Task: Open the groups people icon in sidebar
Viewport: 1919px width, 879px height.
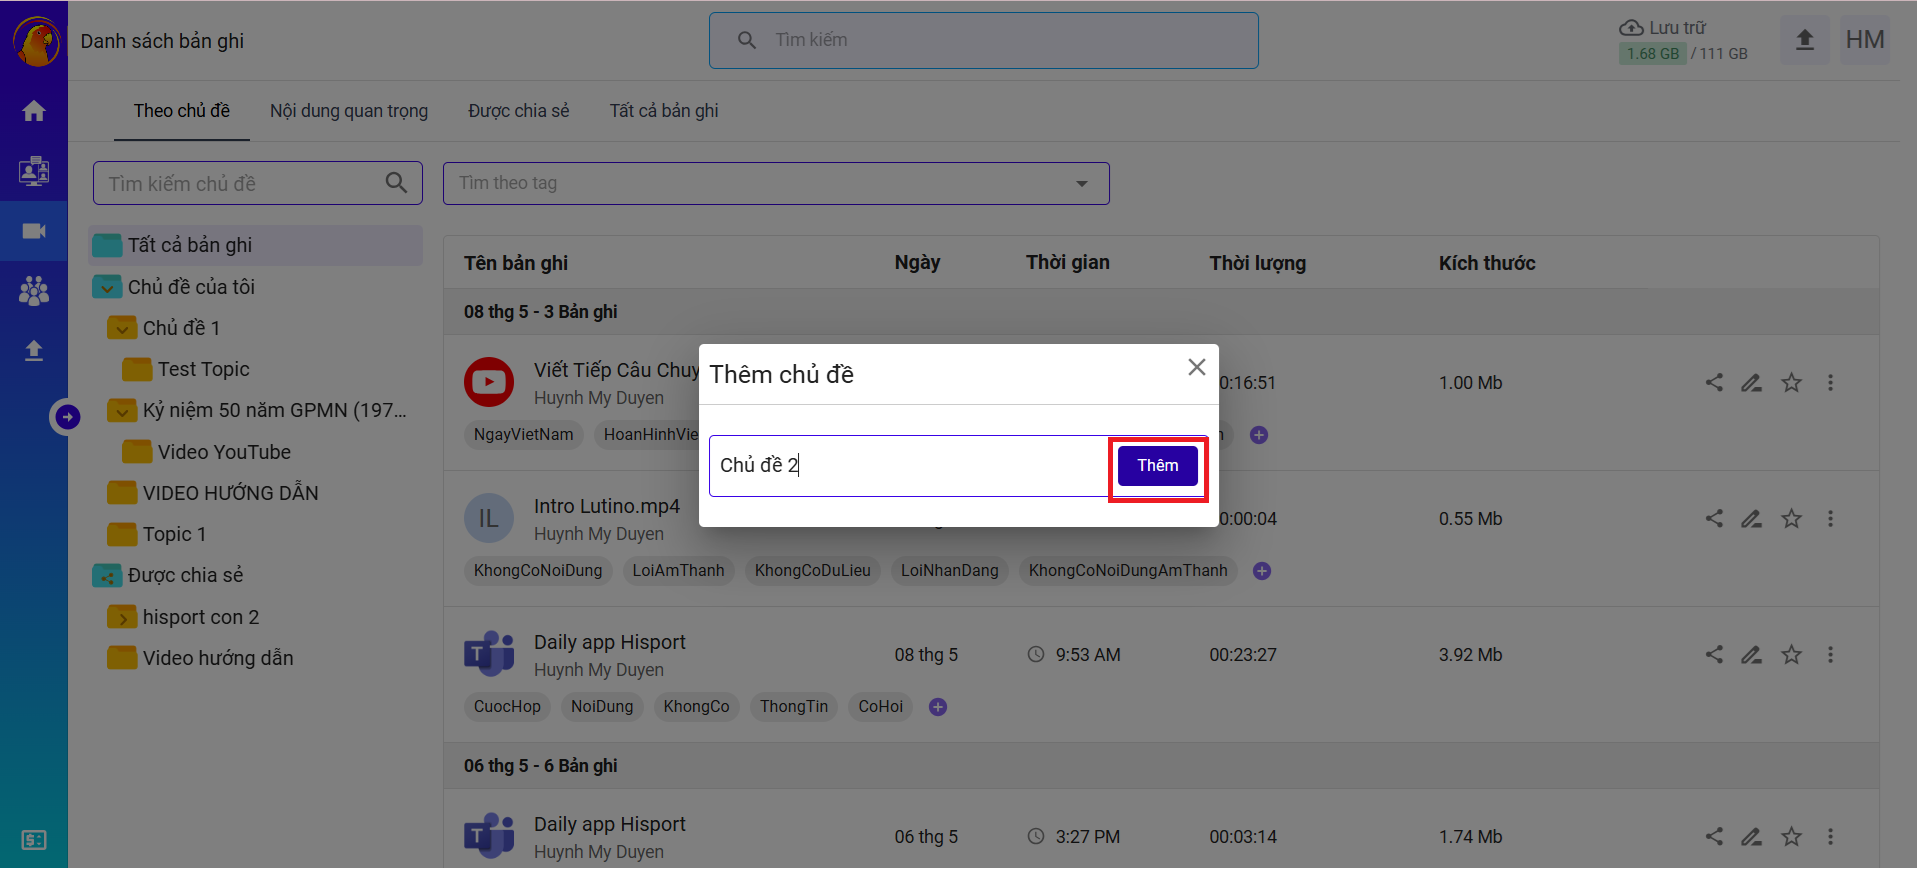Action: pos(34,291)
